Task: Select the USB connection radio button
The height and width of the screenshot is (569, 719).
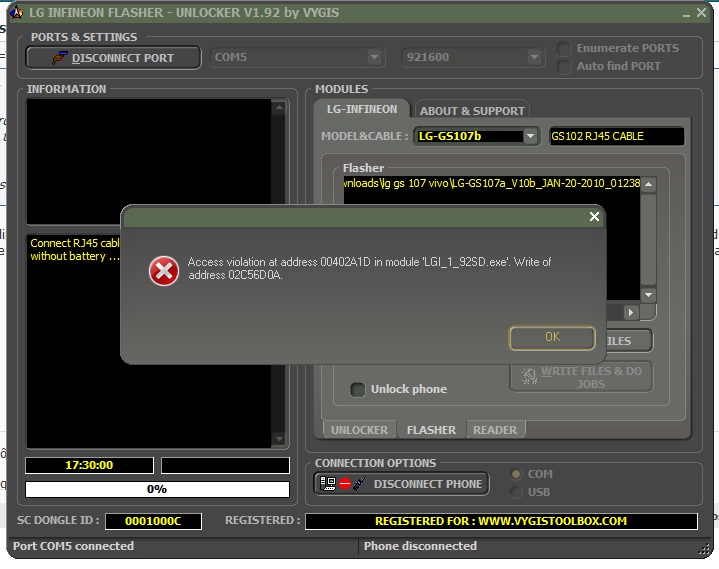Action: [516, 492]
